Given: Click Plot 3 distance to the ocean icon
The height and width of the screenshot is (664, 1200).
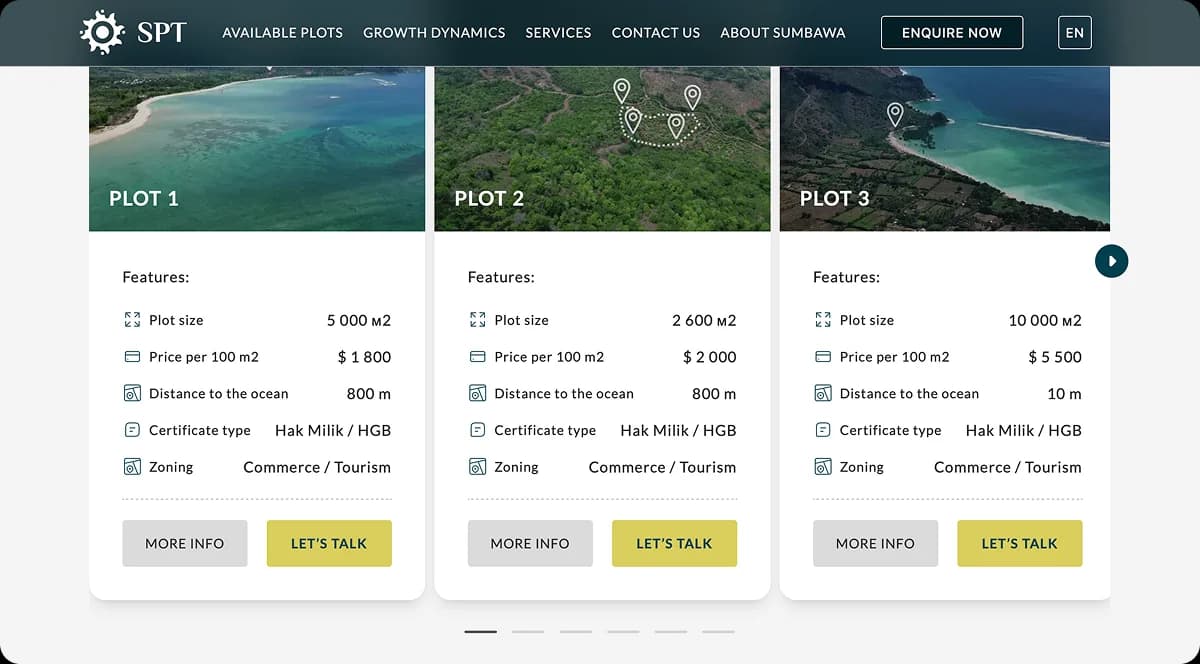Looking at the screenshot, I should point(822,394).
